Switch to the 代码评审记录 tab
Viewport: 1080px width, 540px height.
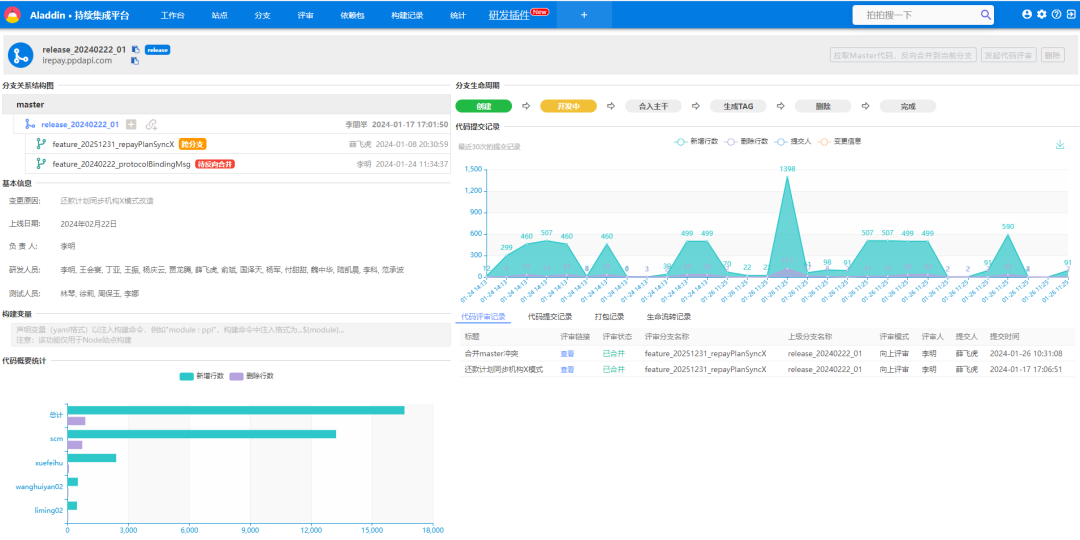(483, 317)
